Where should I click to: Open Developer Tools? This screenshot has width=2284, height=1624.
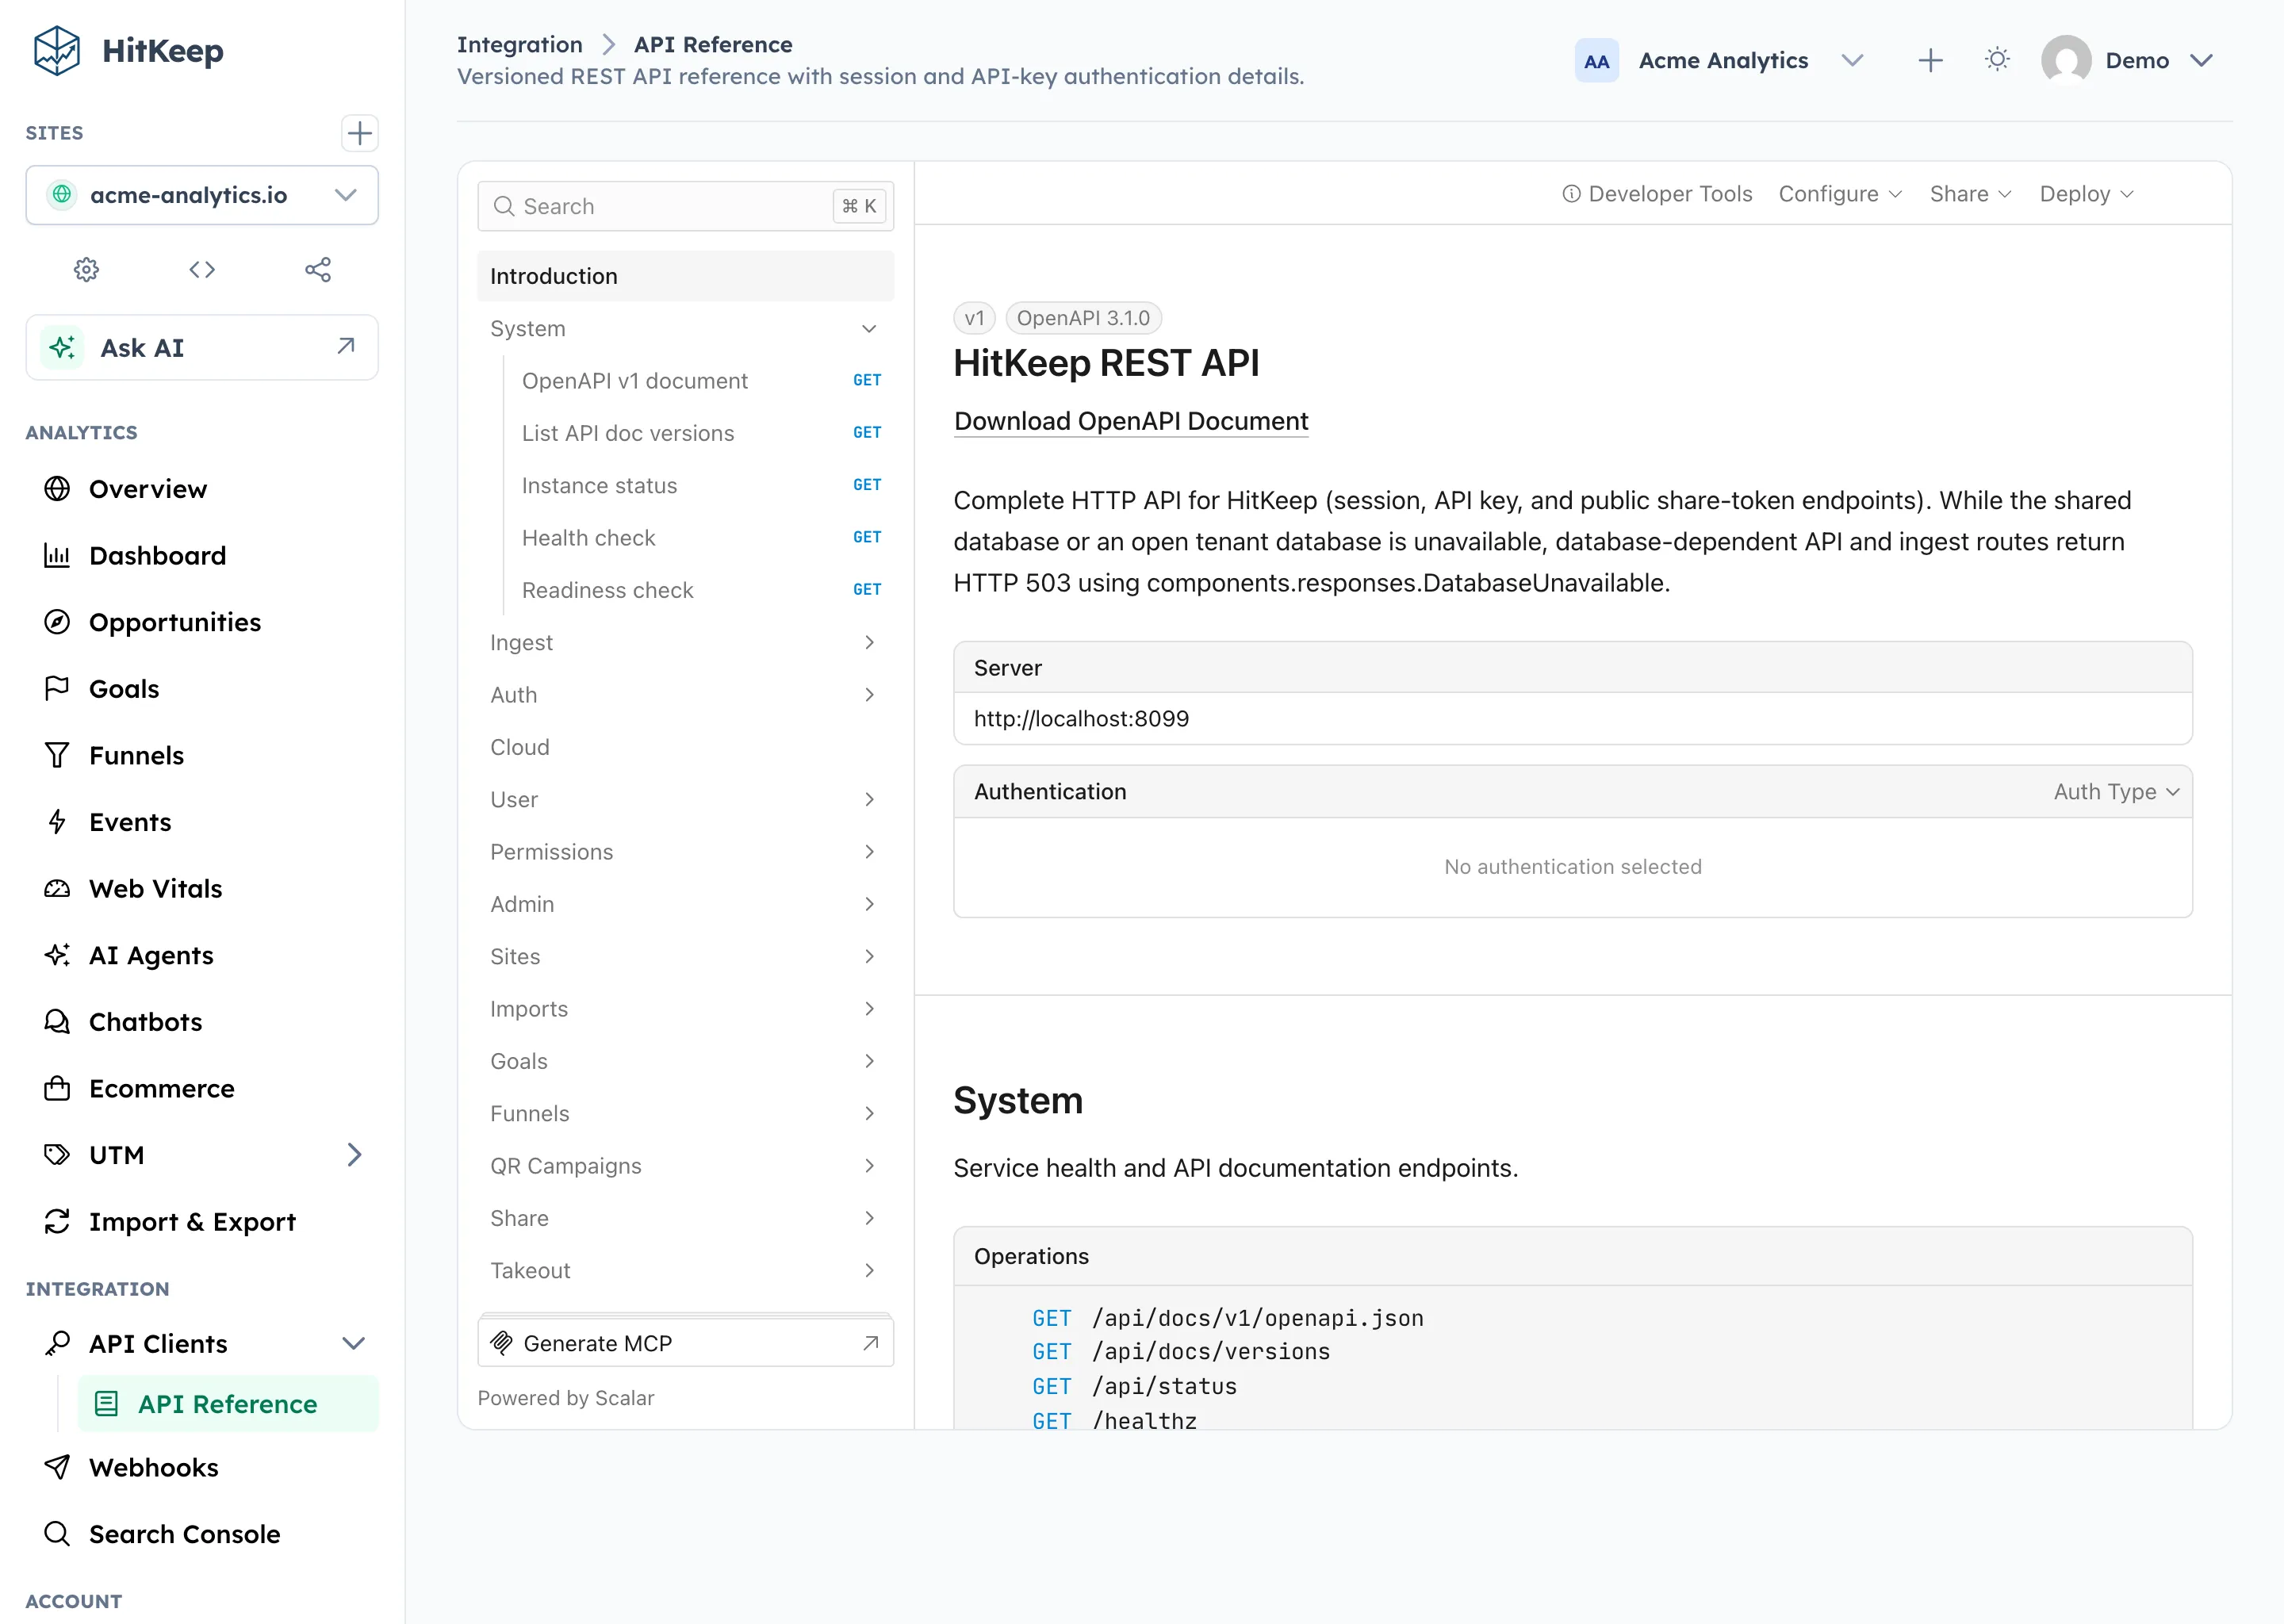point(1657,194)
